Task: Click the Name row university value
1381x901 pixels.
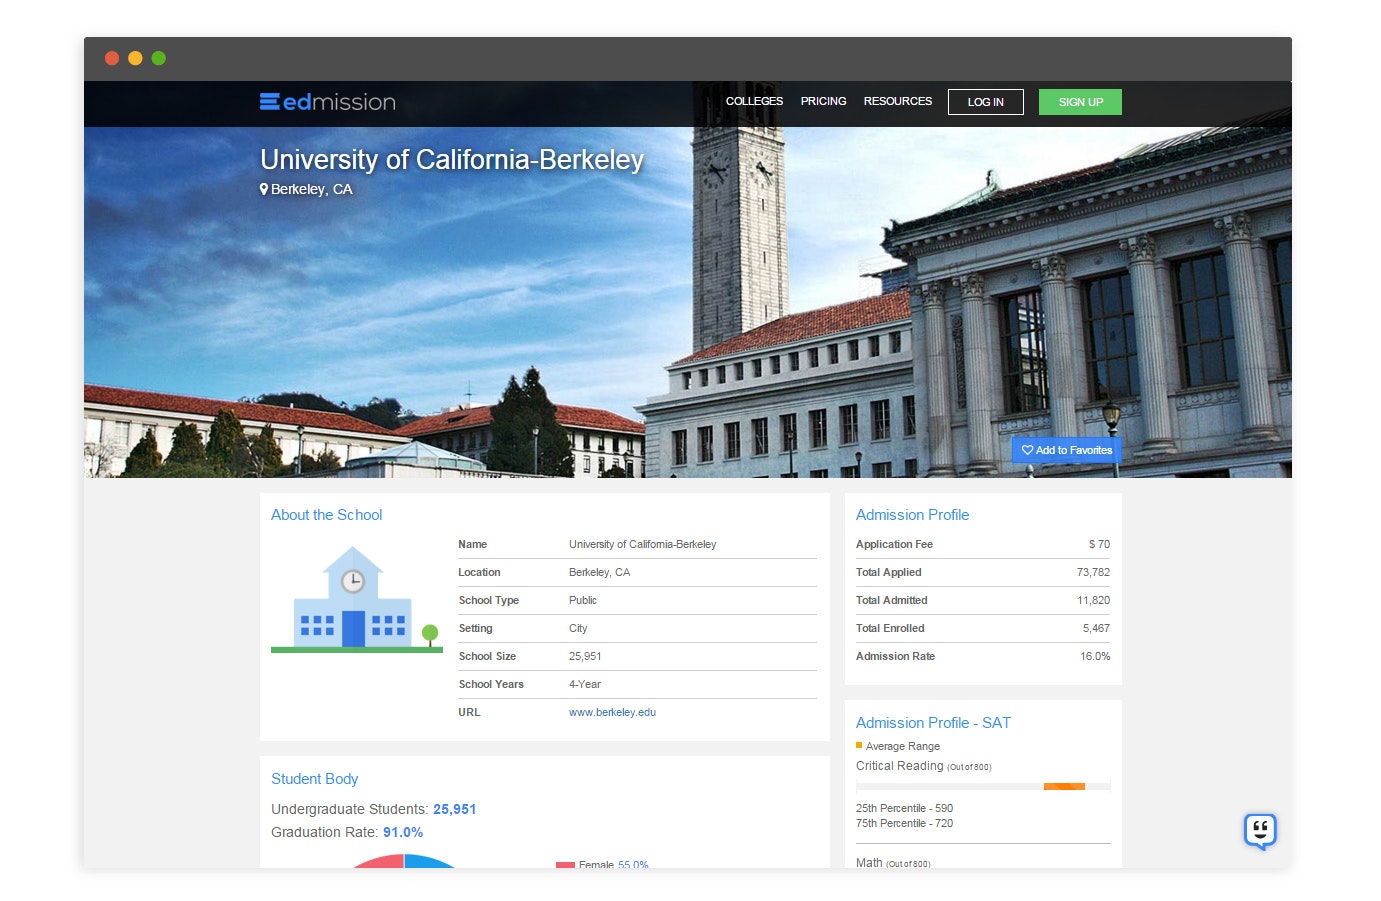Action: (x=643, y=544)
